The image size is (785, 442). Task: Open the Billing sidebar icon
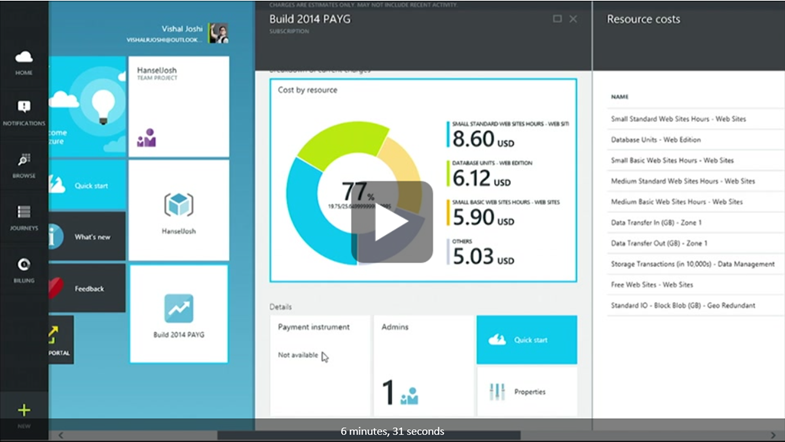(24, 270)
